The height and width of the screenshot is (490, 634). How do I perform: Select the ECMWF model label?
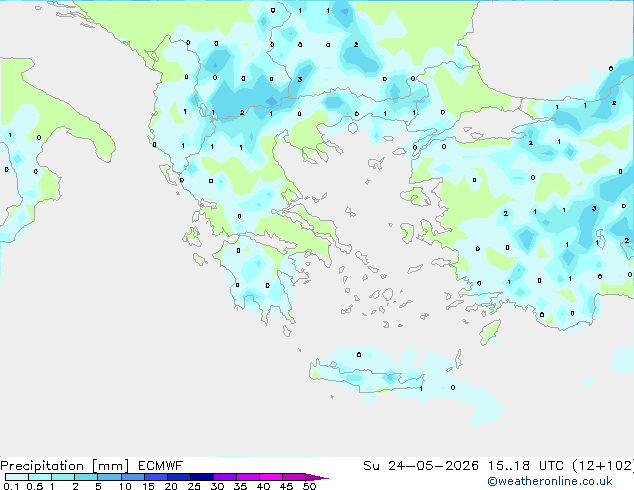coord(161,466)
